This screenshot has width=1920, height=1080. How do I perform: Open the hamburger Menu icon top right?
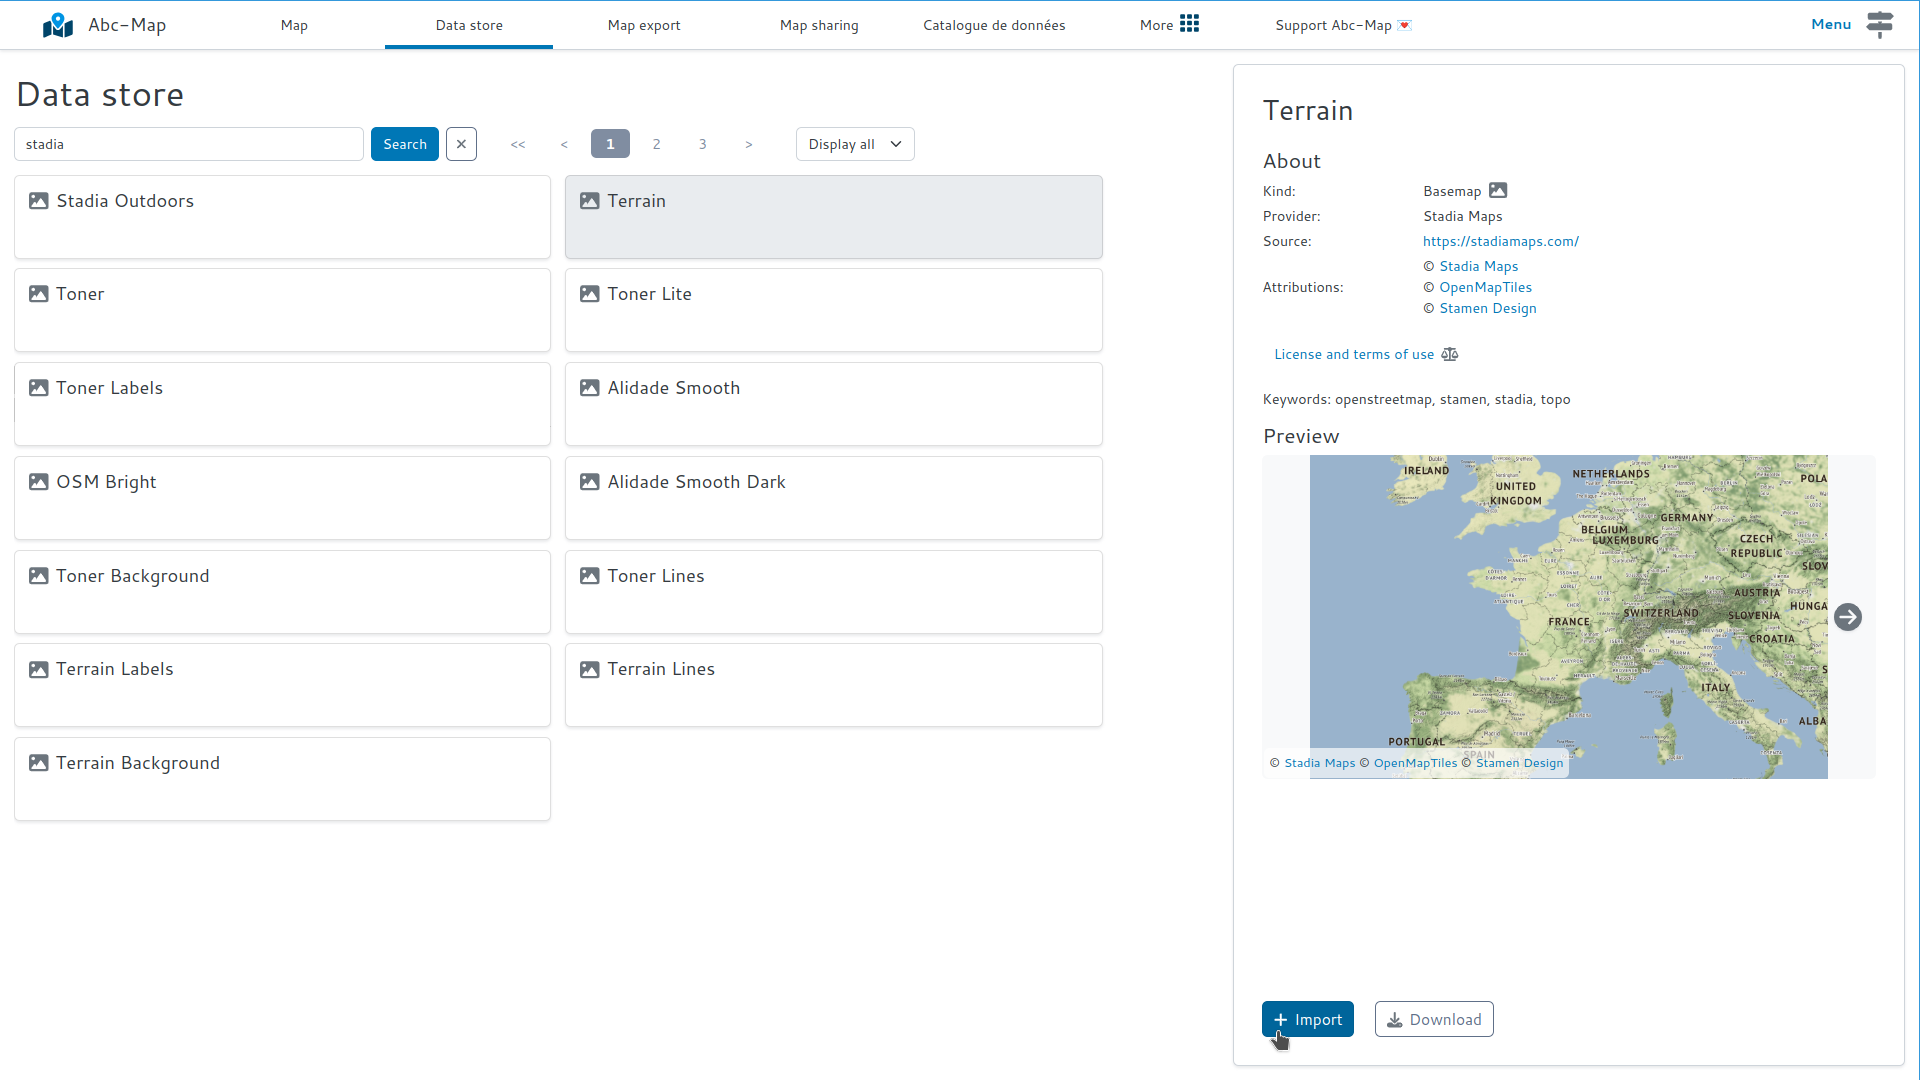1881,24
